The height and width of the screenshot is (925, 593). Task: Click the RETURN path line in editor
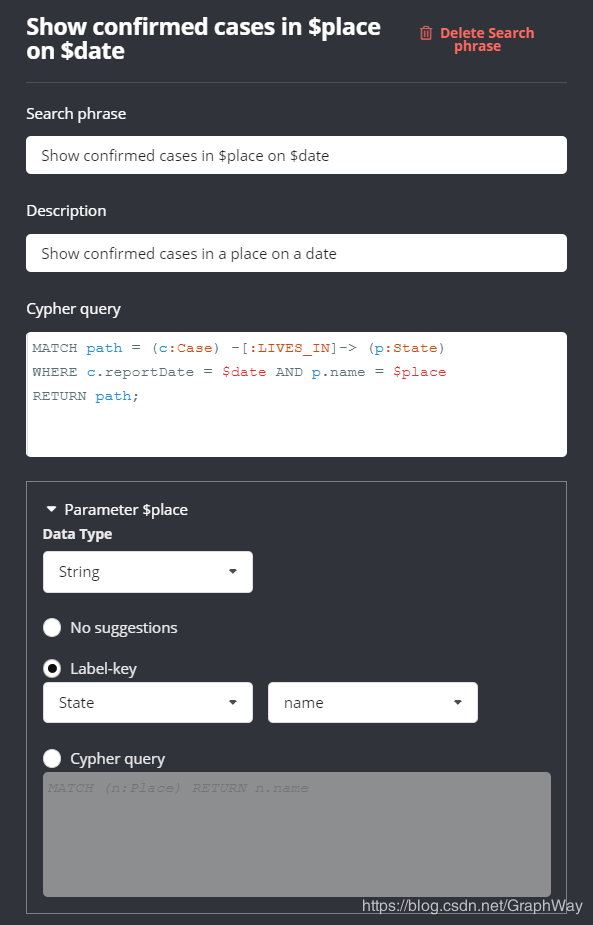point(86,396)
